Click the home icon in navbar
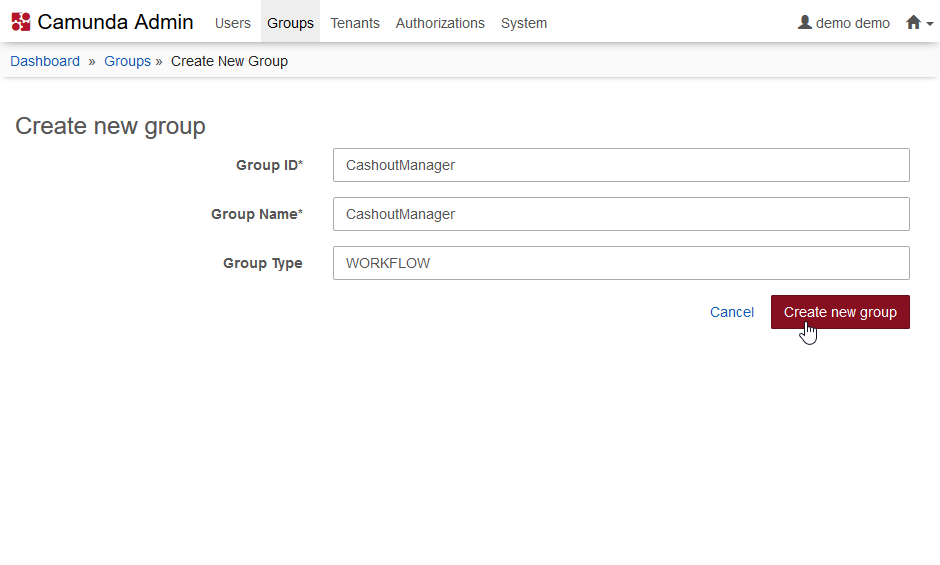940x565 pixels. pyautogui.click(x=913, y=22)
